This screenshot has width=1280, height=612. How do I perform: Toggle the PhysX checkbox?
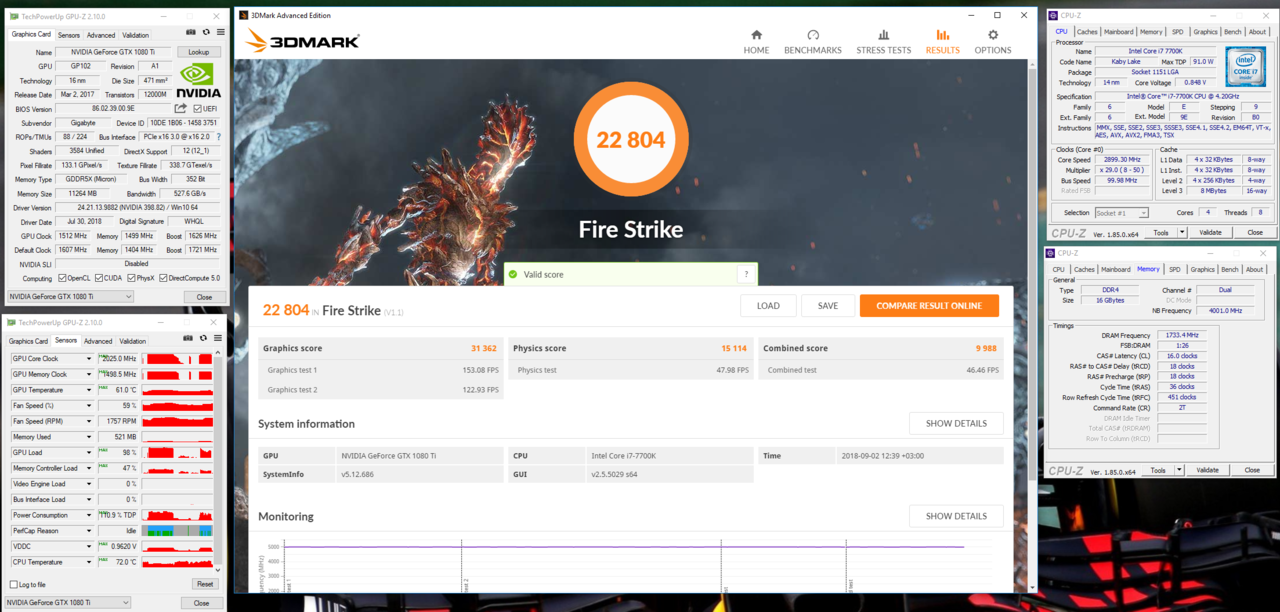pos(132,278)
